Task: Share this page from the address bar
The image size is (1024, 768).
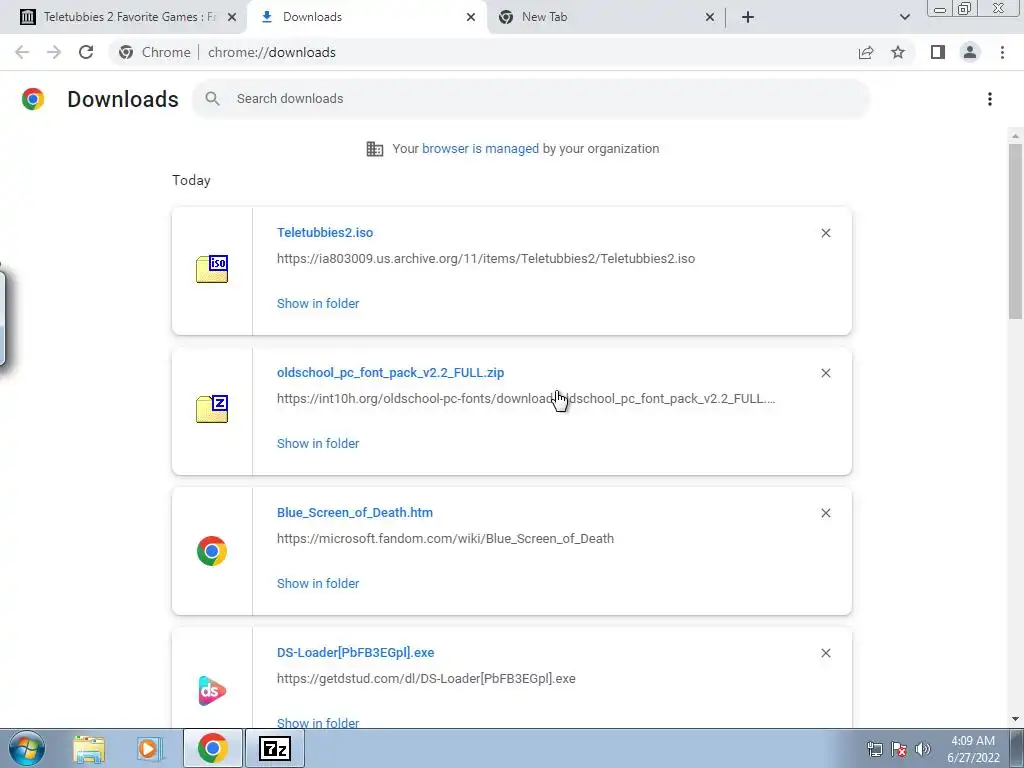Action: [866, 52]
